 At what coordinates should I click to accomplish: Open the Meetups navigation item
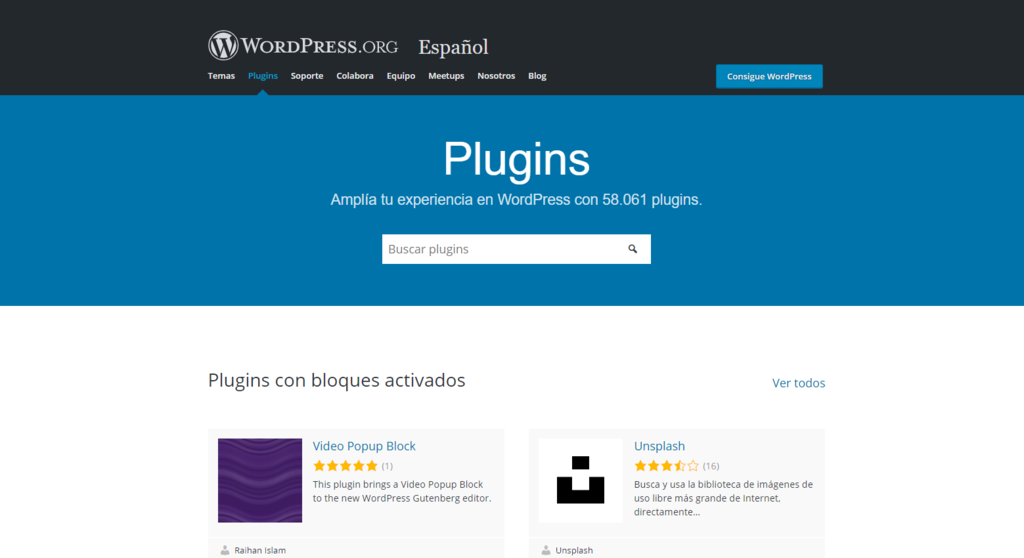(x=446, y=76)
